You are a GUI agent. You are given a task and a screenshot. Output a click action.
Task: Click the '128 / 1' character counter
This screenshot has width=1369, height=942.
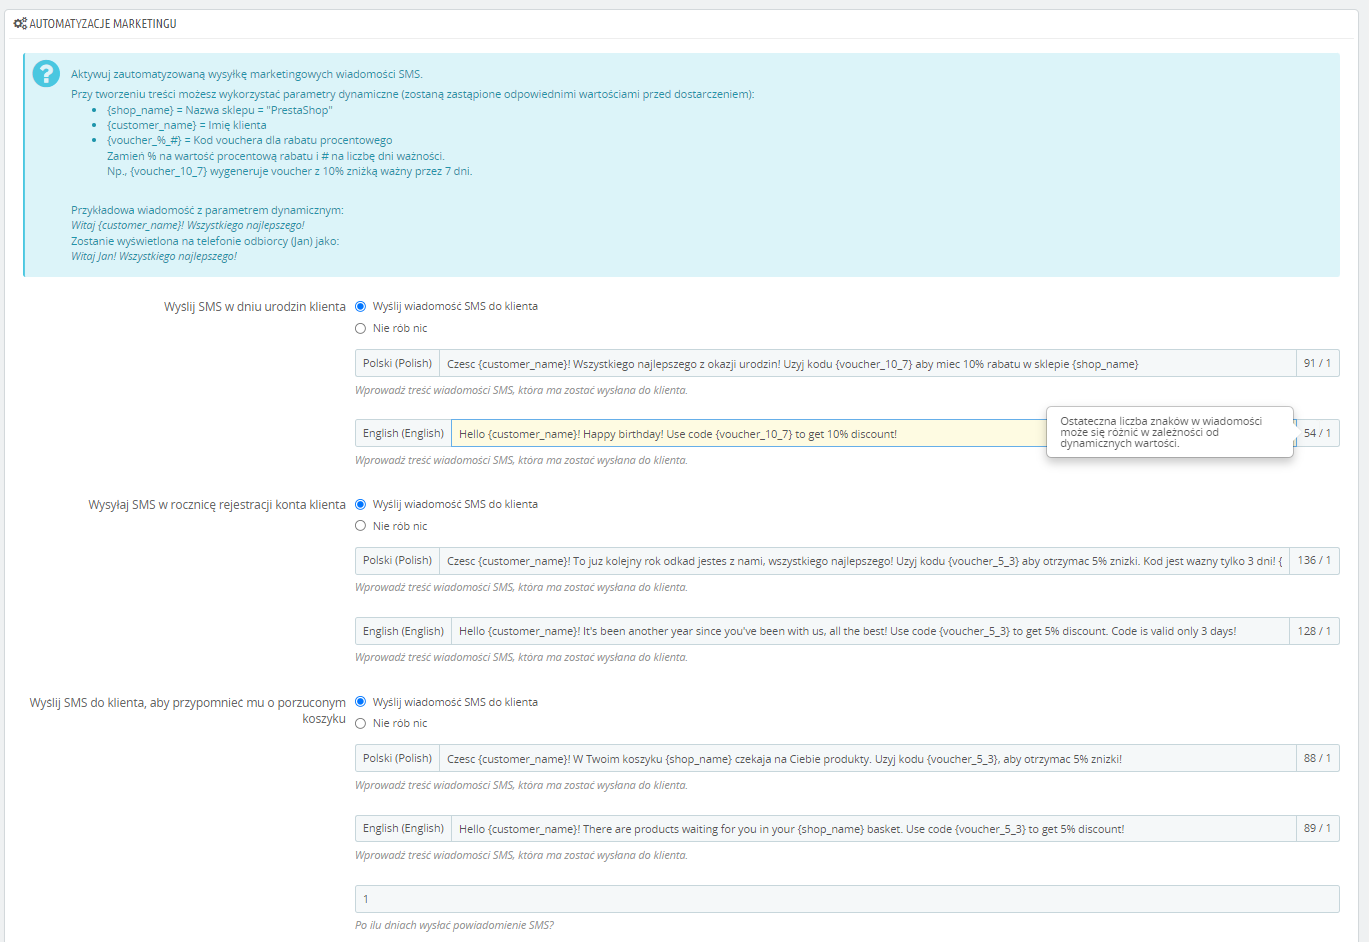[x=1314, y=631]
